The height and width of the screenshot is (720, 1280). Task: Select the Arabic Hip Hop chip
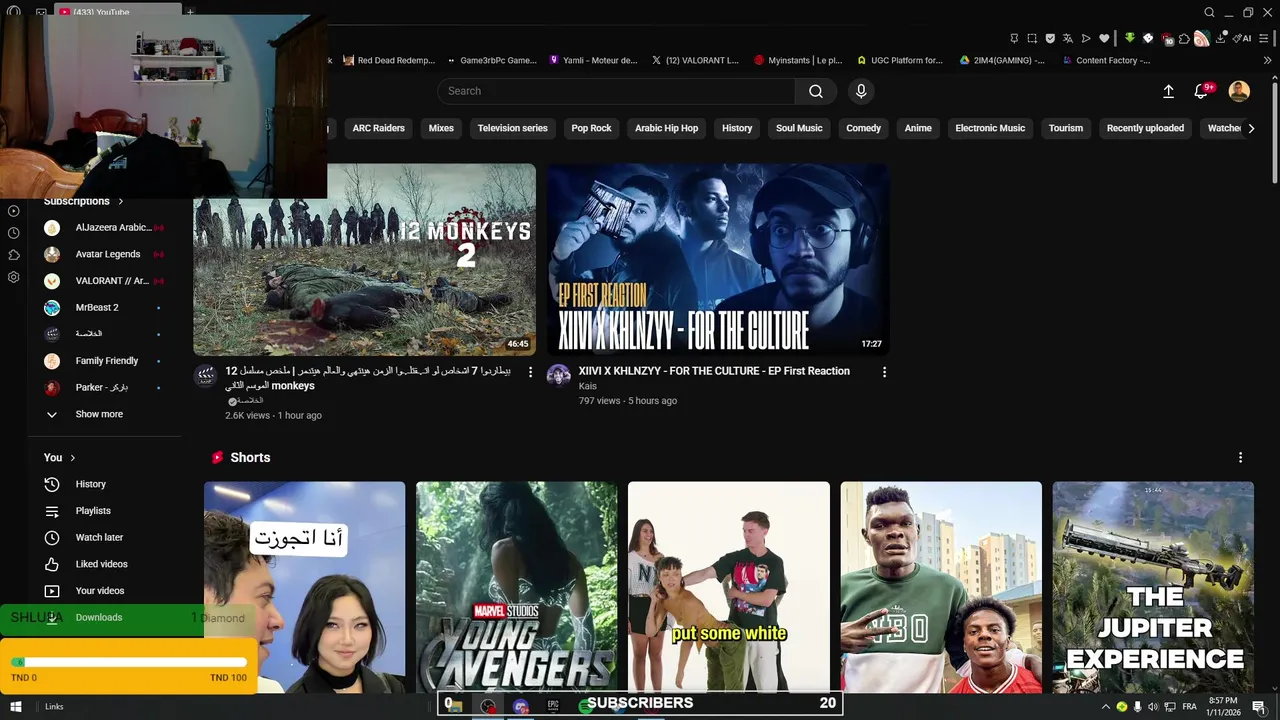[666, 128]
